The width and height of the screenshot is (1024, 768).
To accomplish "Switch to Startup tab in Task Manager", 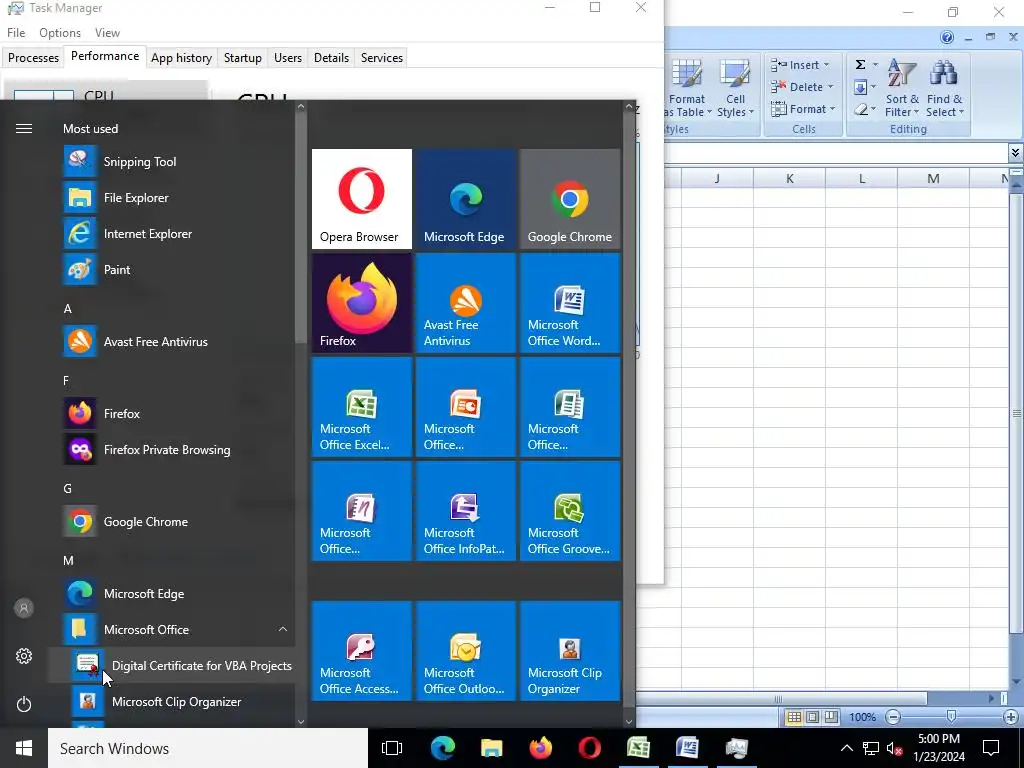I will [x=243, y=57].
